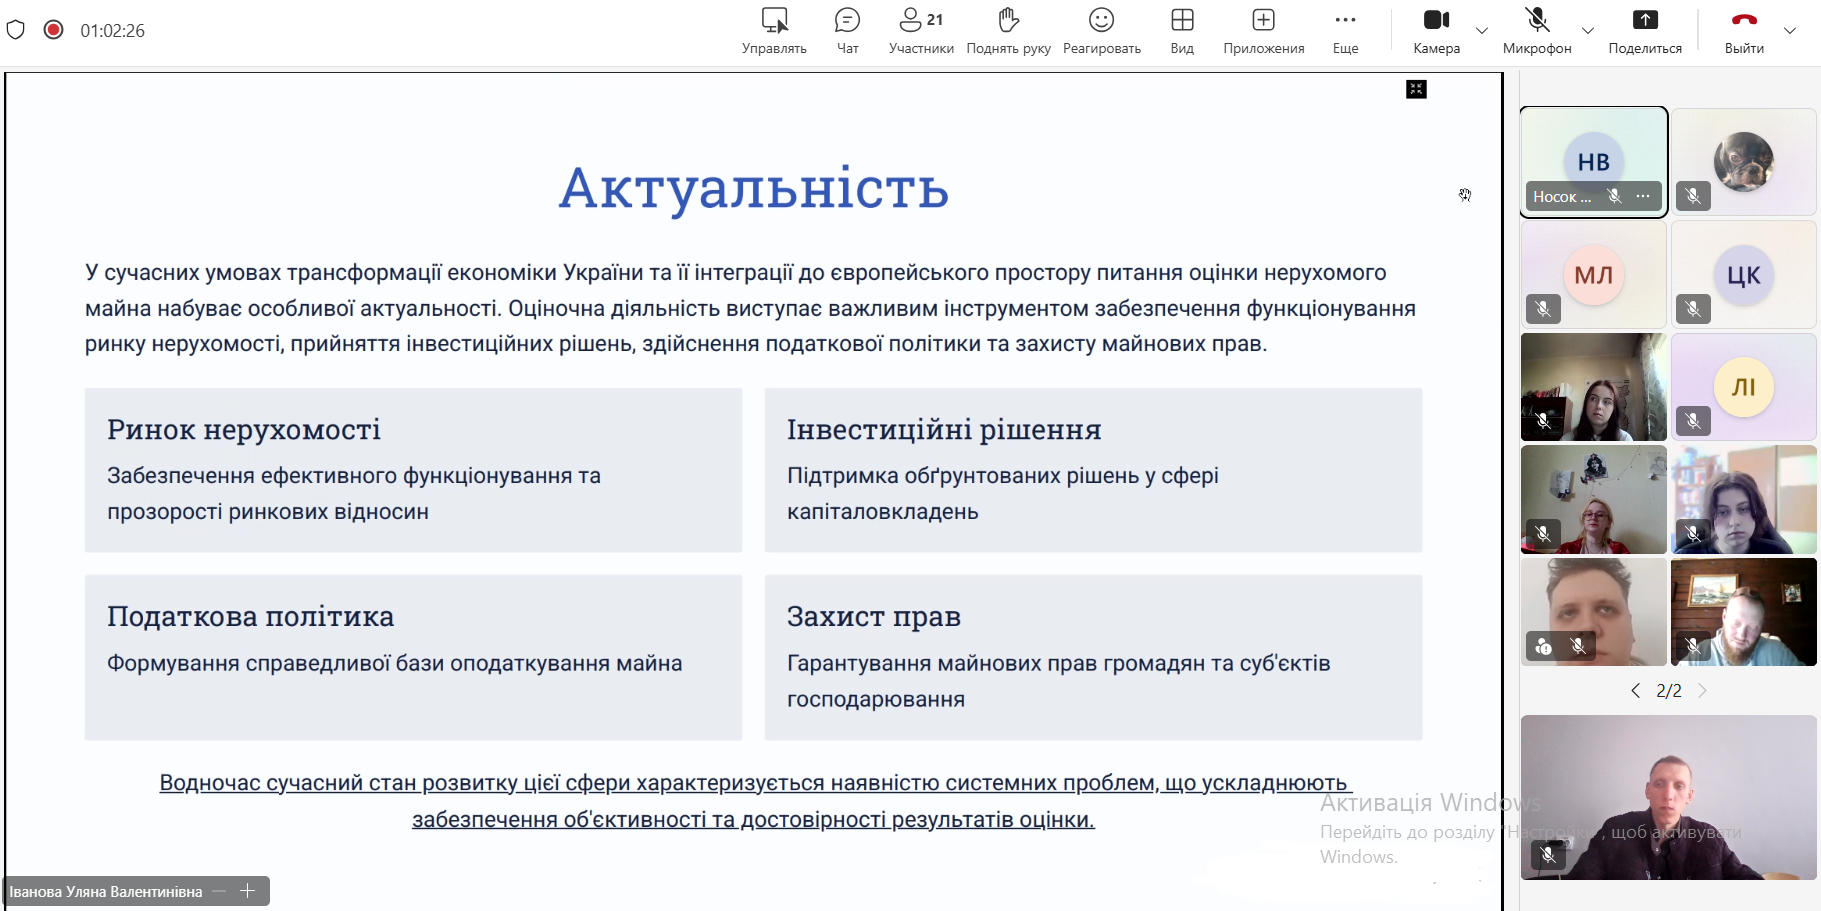Viewport: 1821px width, 911px height.
Task: Open the Чат (Chat) panel
Action: [847, 30]
